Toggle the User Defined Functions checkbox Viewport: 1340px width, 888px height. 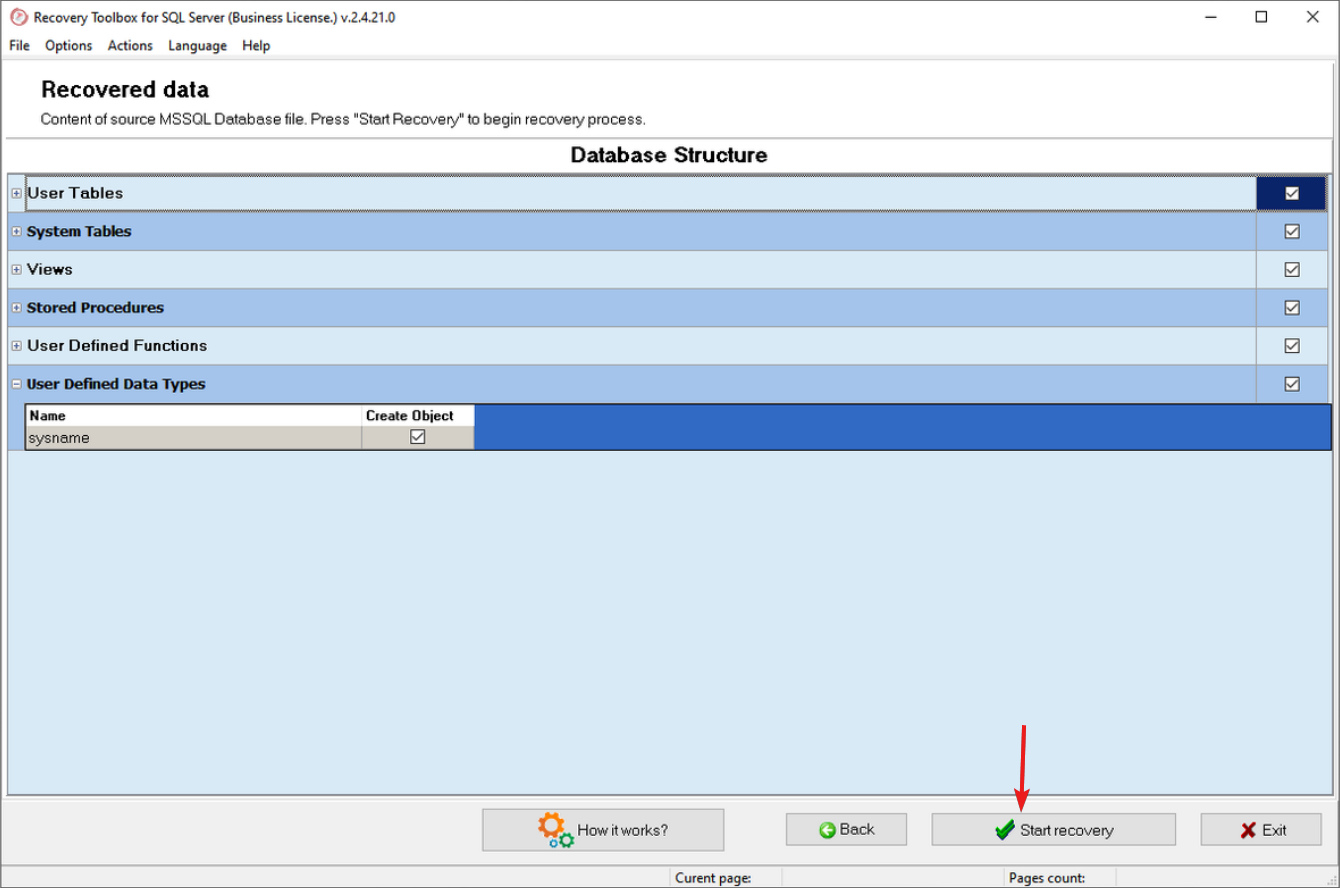[x=1292, y=345]
